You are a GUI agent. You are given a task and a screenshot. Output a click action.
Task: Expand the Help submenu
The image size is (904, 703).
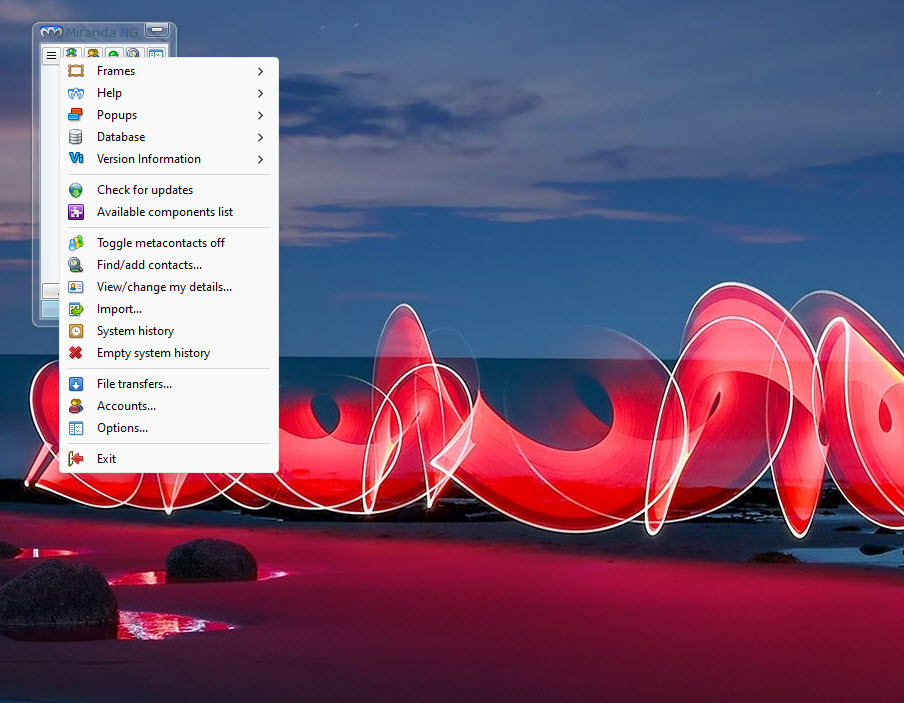tap(169, 93)
